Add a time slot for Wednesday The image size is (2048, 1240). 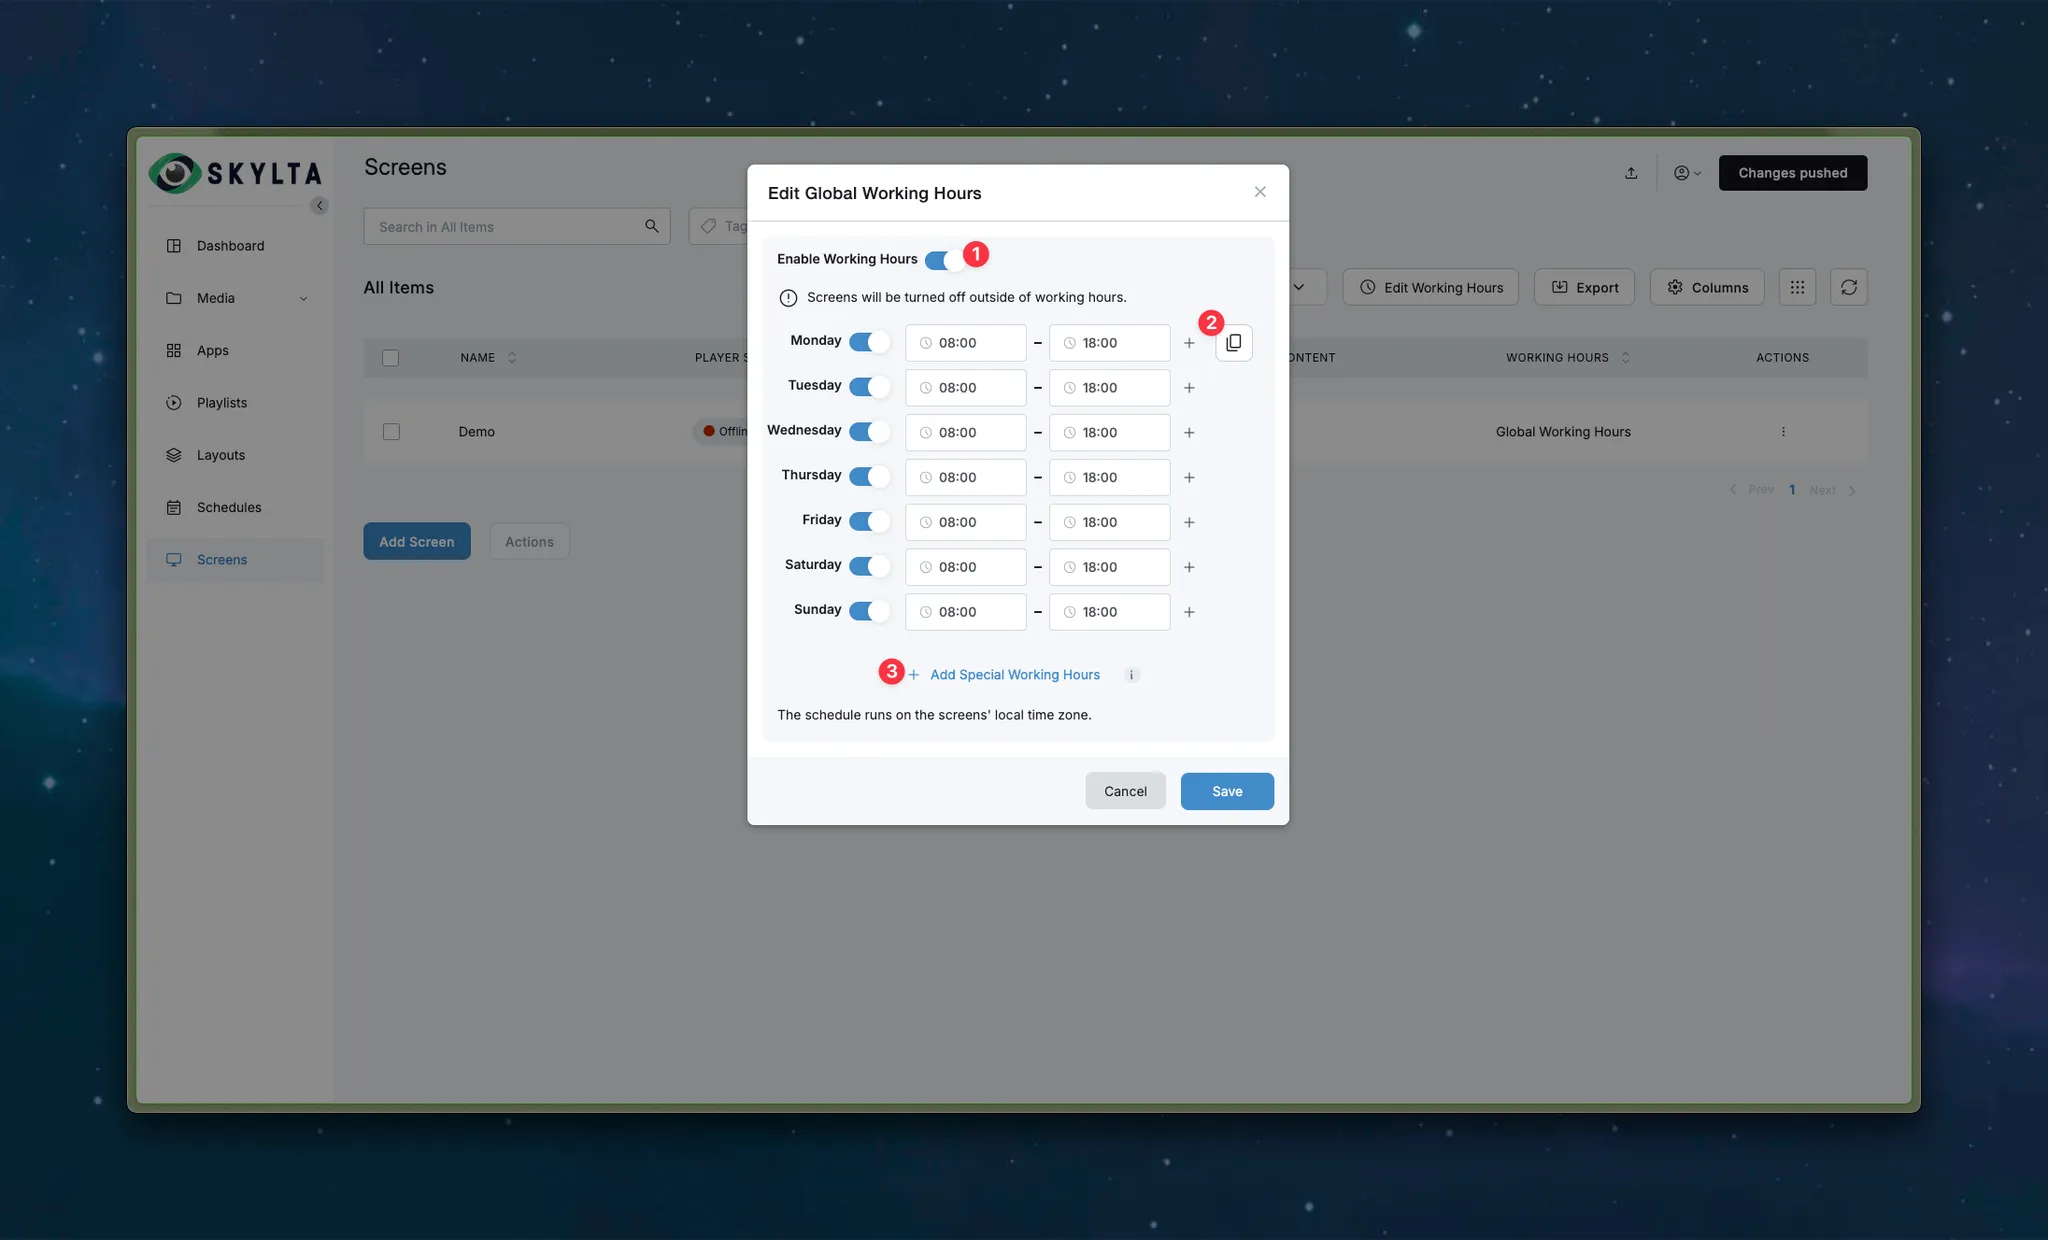pyautogui.click(x=1189, y=433)
